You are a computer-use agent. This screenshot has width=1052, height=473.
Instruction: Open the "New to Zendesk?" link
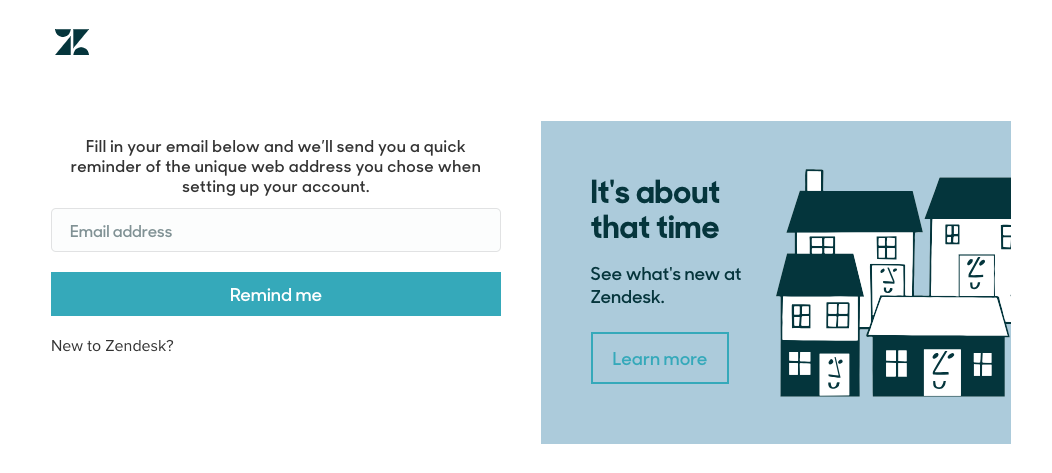[x=112, y=346]
